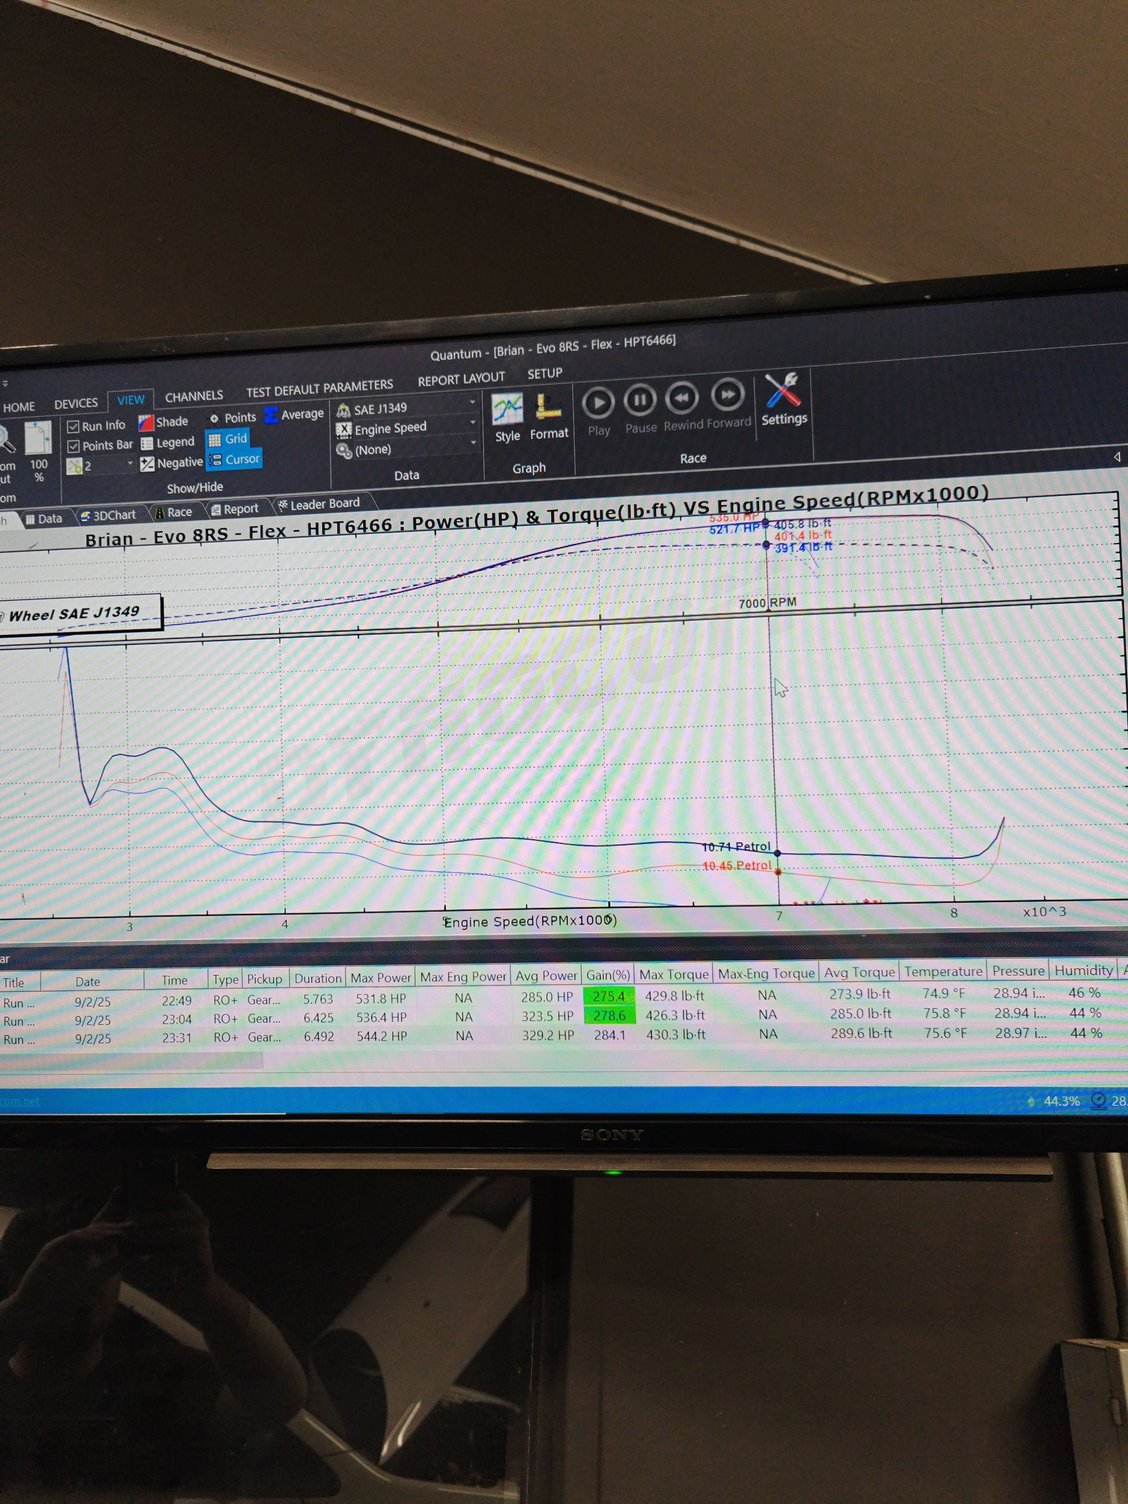This screenshot has height=1504, width=1128.
Task: Click the Max Power column header
Action: click(x=380, y=977)
